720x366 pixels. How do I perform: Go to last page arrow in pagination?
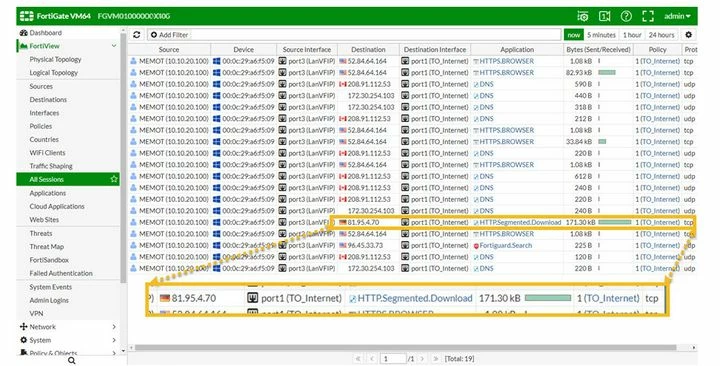pos(435,359)
